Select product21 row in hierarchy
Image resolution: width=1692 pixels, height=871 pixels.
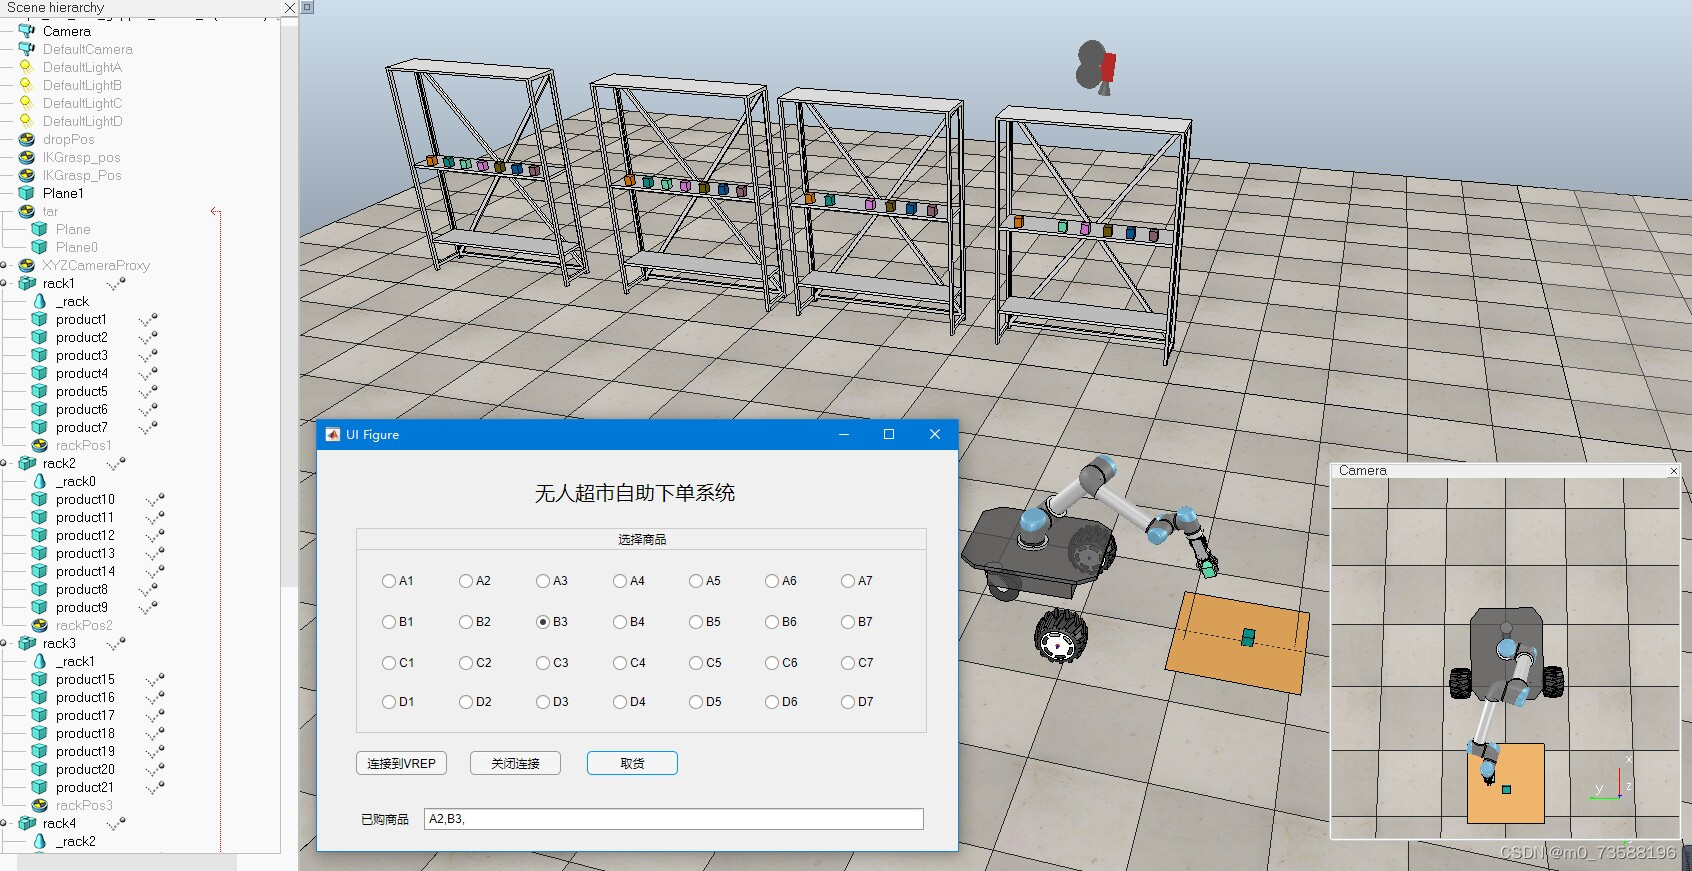[x=85, y=787]
